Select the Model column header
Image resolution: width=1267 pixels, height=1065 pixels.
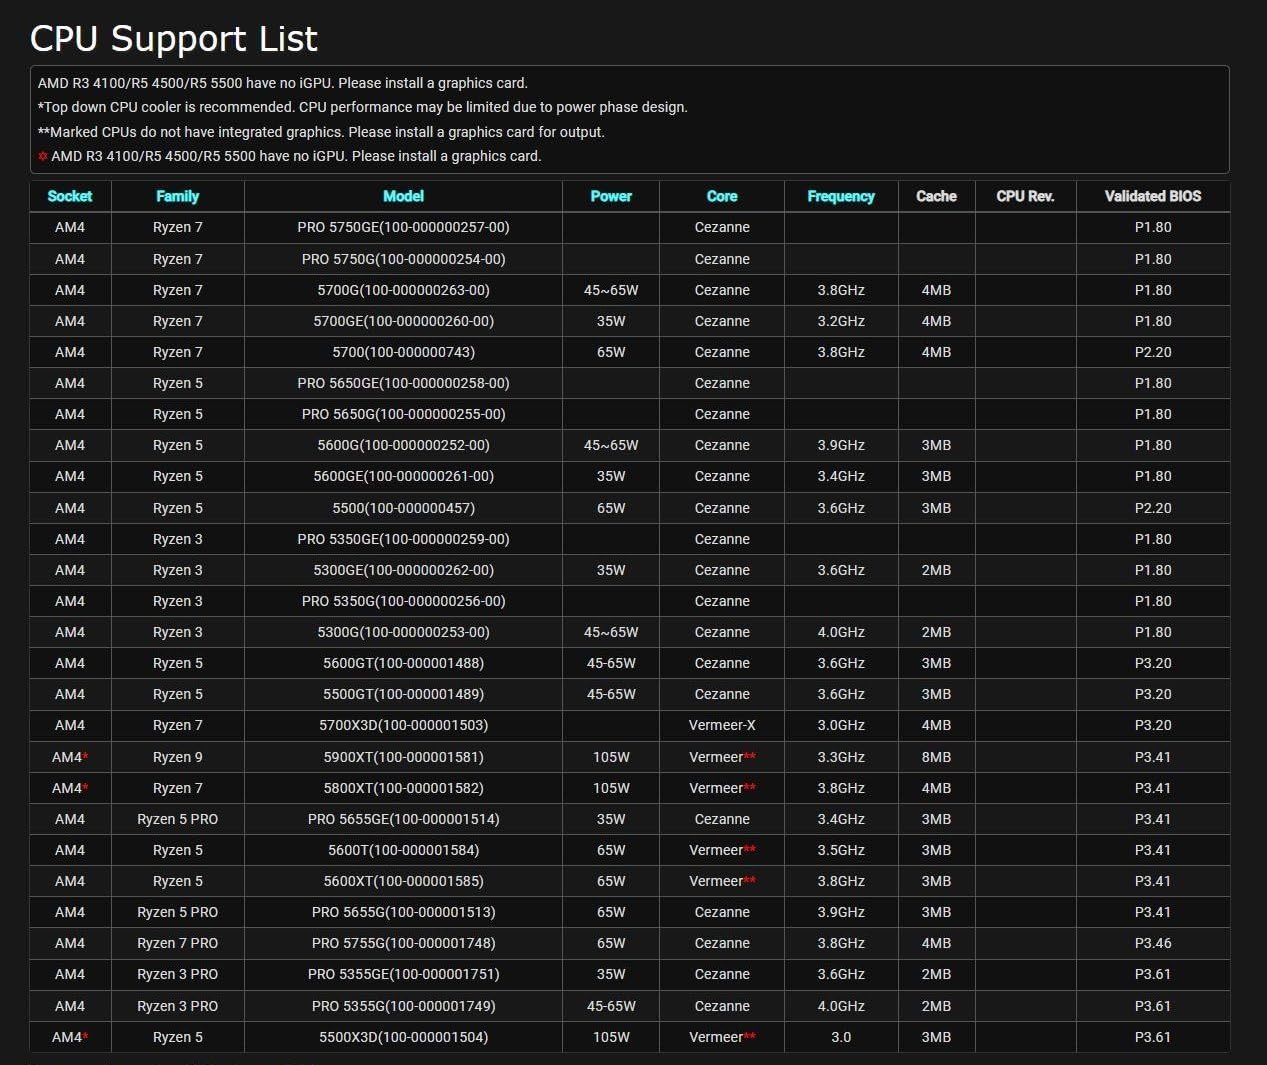(403, 196)
